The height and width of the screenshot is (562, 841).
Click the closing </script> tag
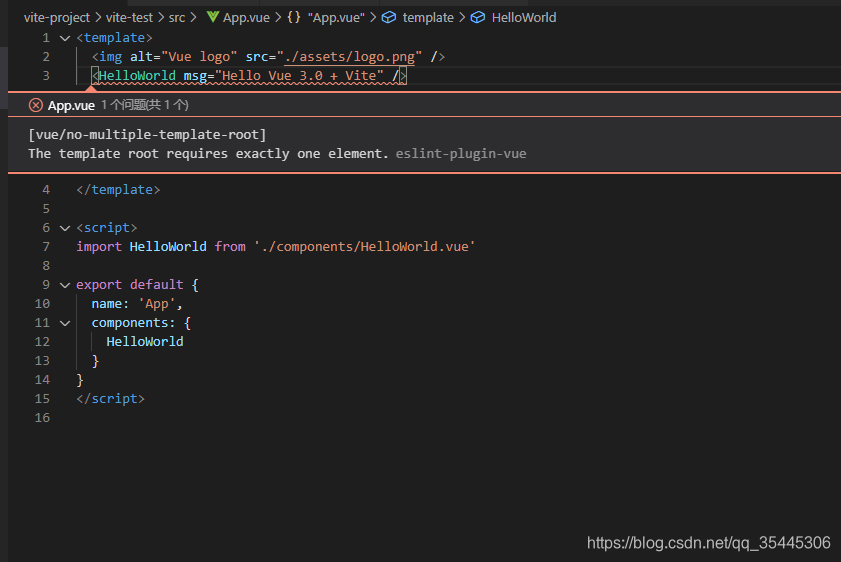(110, 398)
